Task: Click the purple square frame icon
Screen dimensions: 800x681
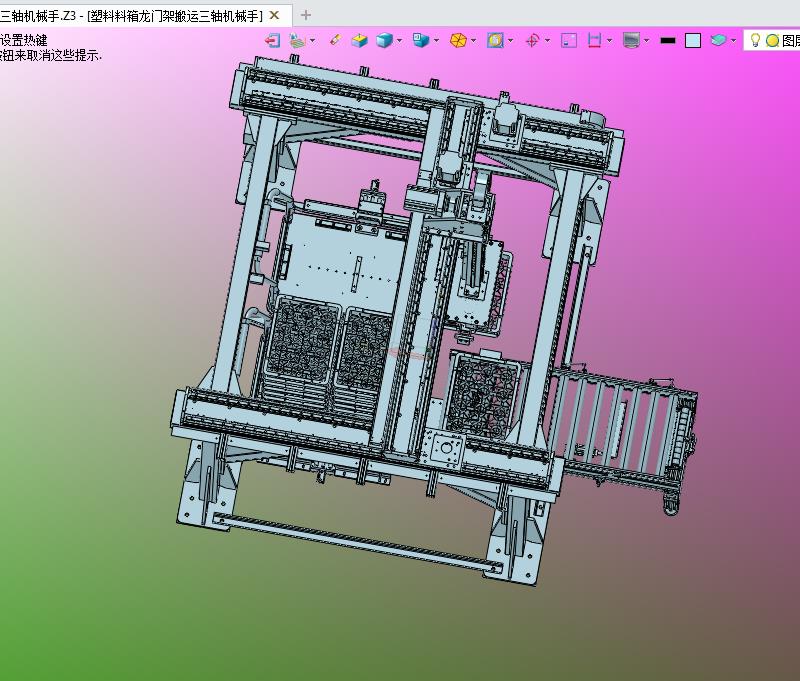Action: point(569,40)
